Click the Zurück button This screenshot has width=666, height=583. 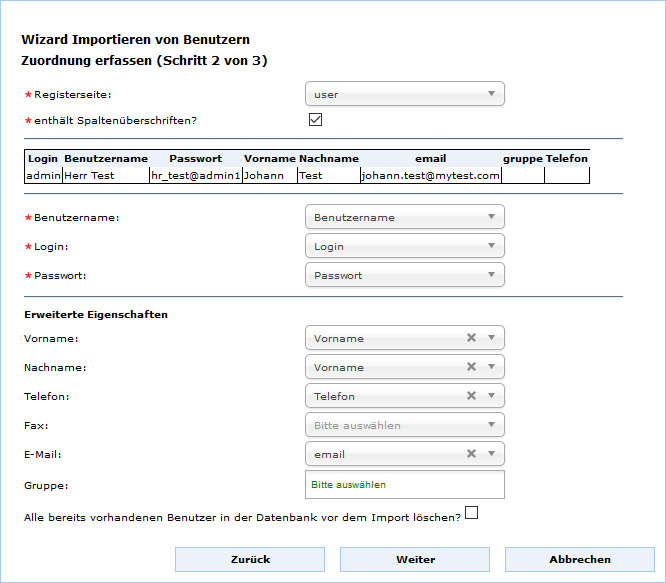click(x=250, y=559)
